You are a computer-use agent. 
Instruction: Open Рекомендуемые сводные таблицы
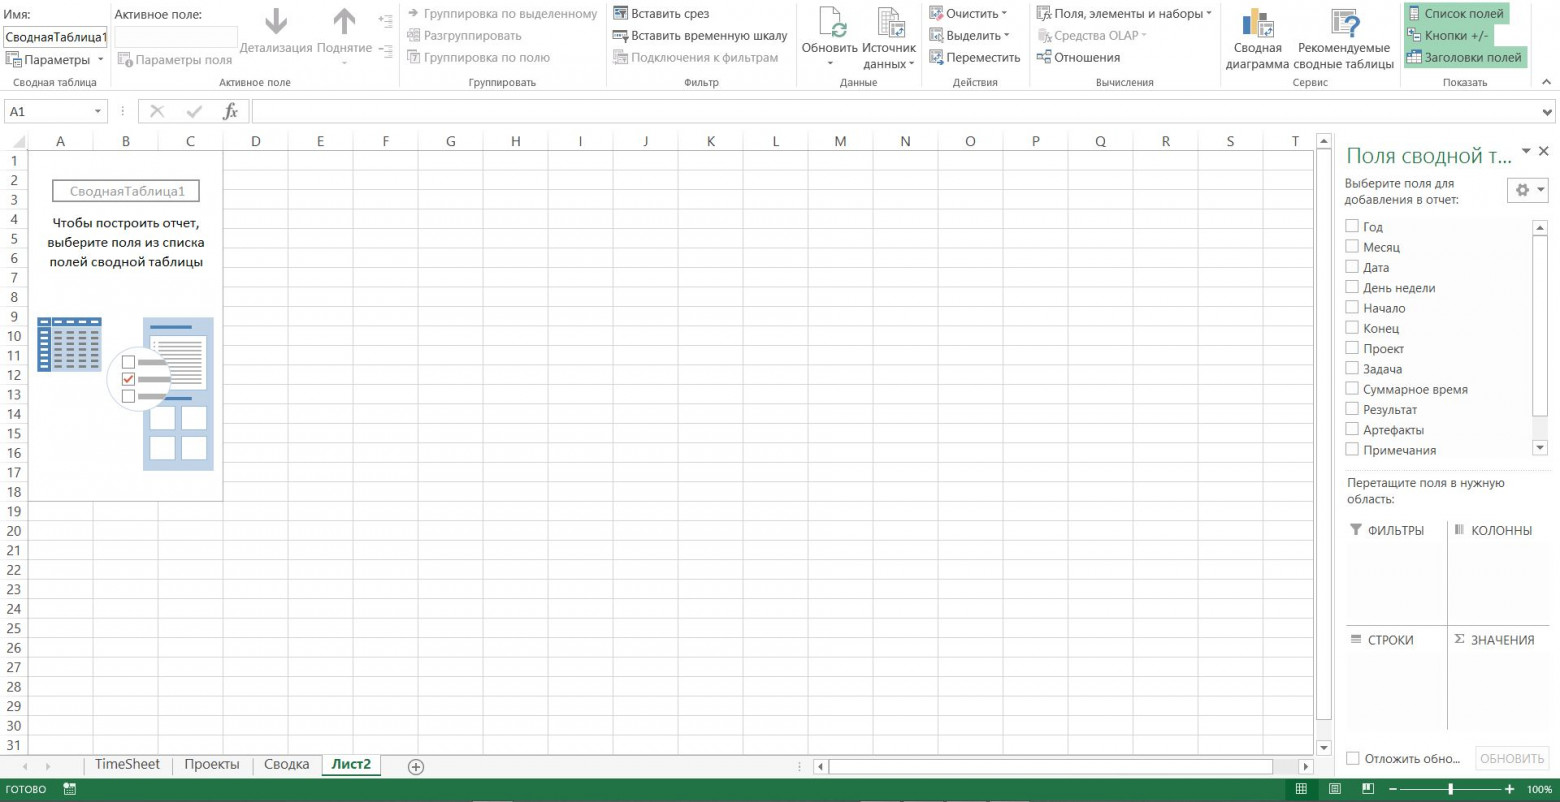1343,25
